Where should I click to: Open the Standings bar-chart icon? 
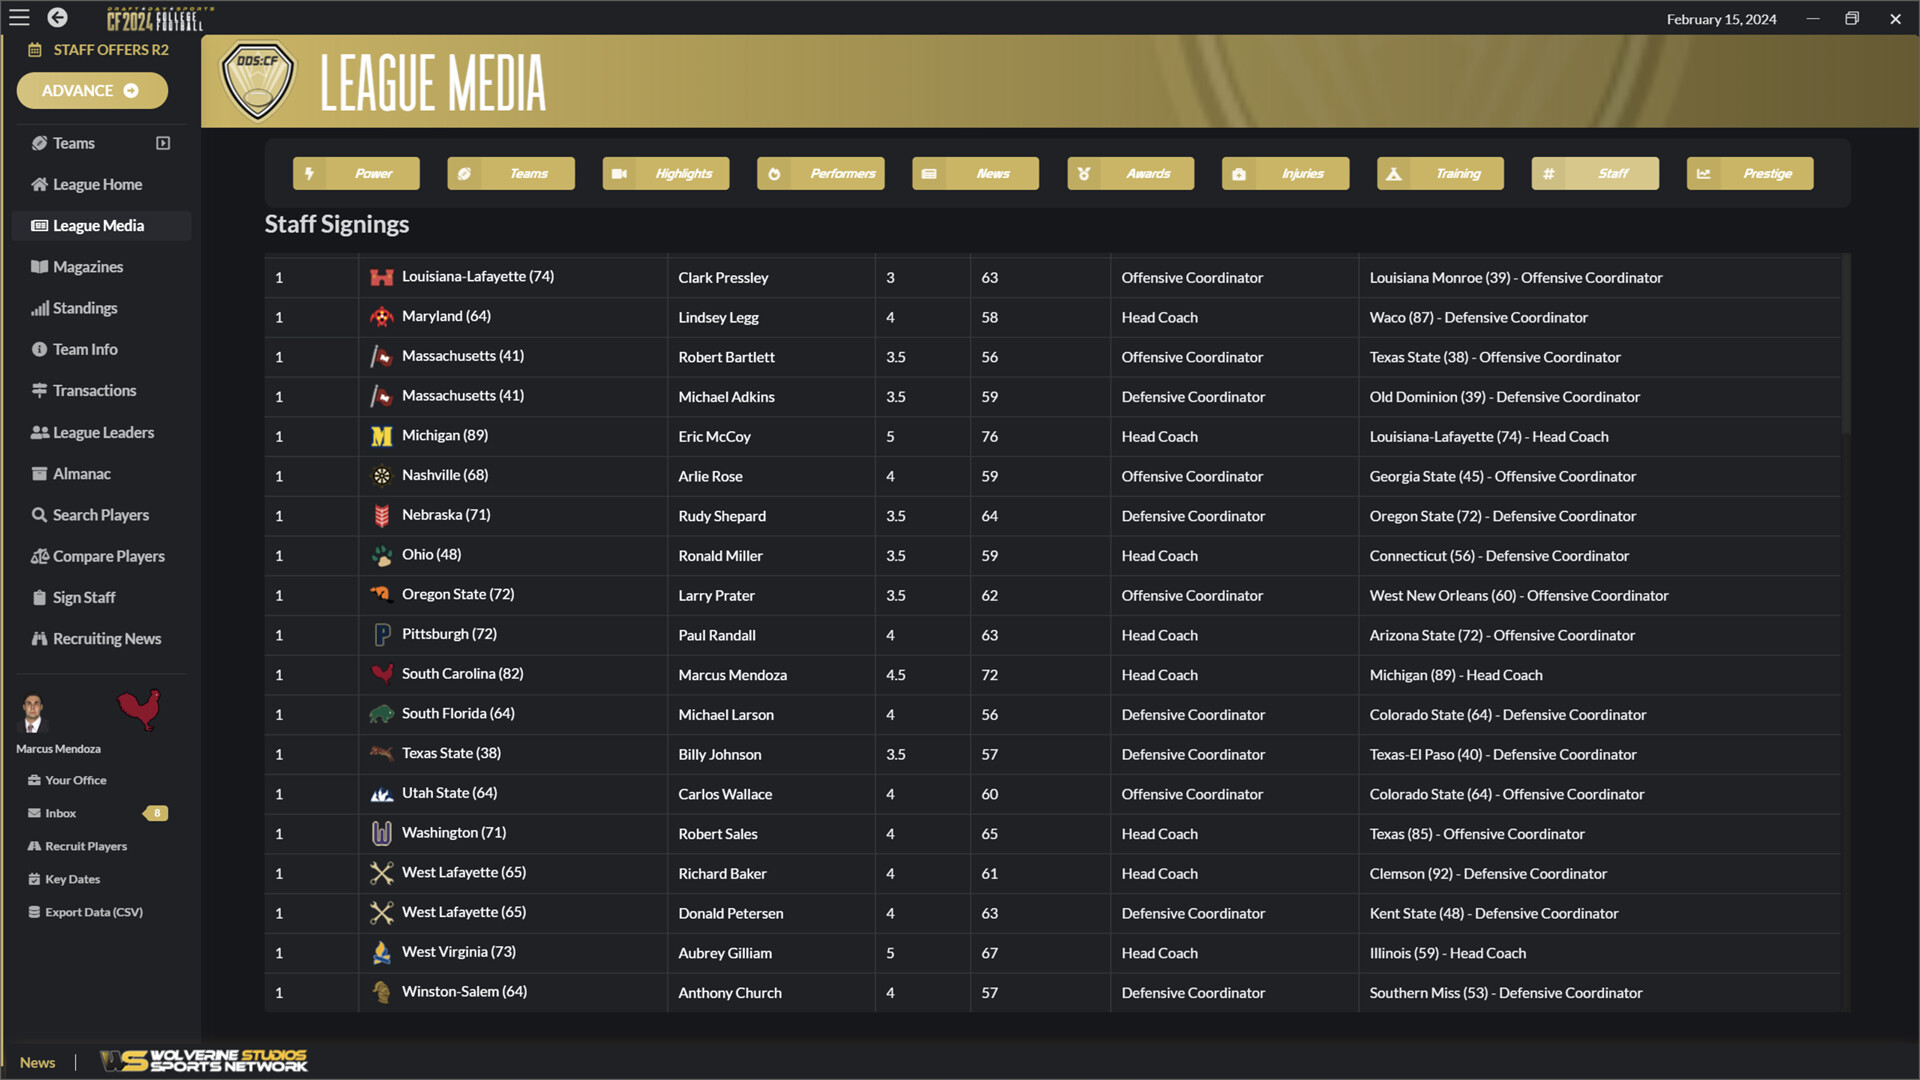point(38,308)
